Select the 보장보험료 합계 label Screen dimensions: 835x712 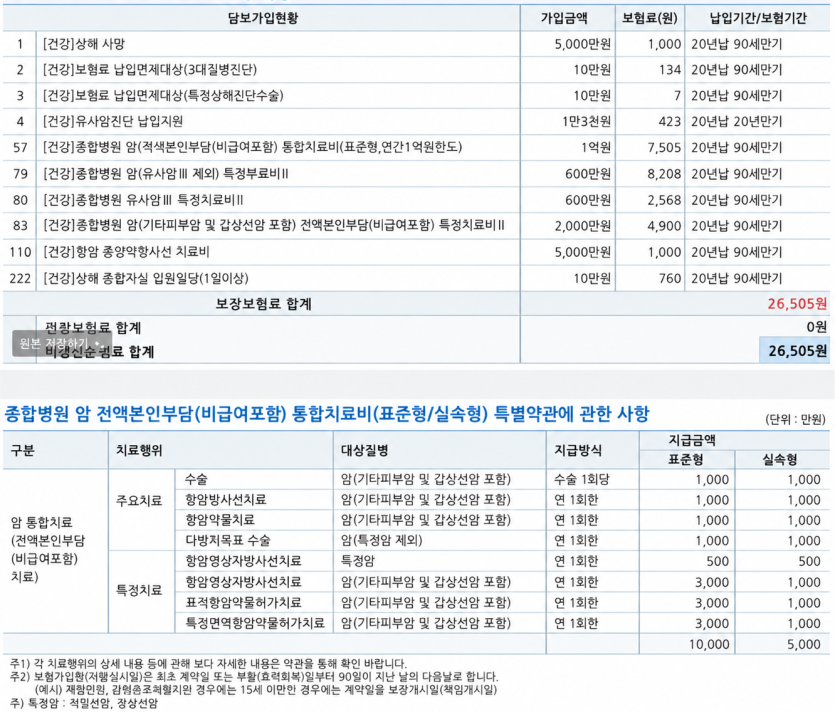coord(263,304)
